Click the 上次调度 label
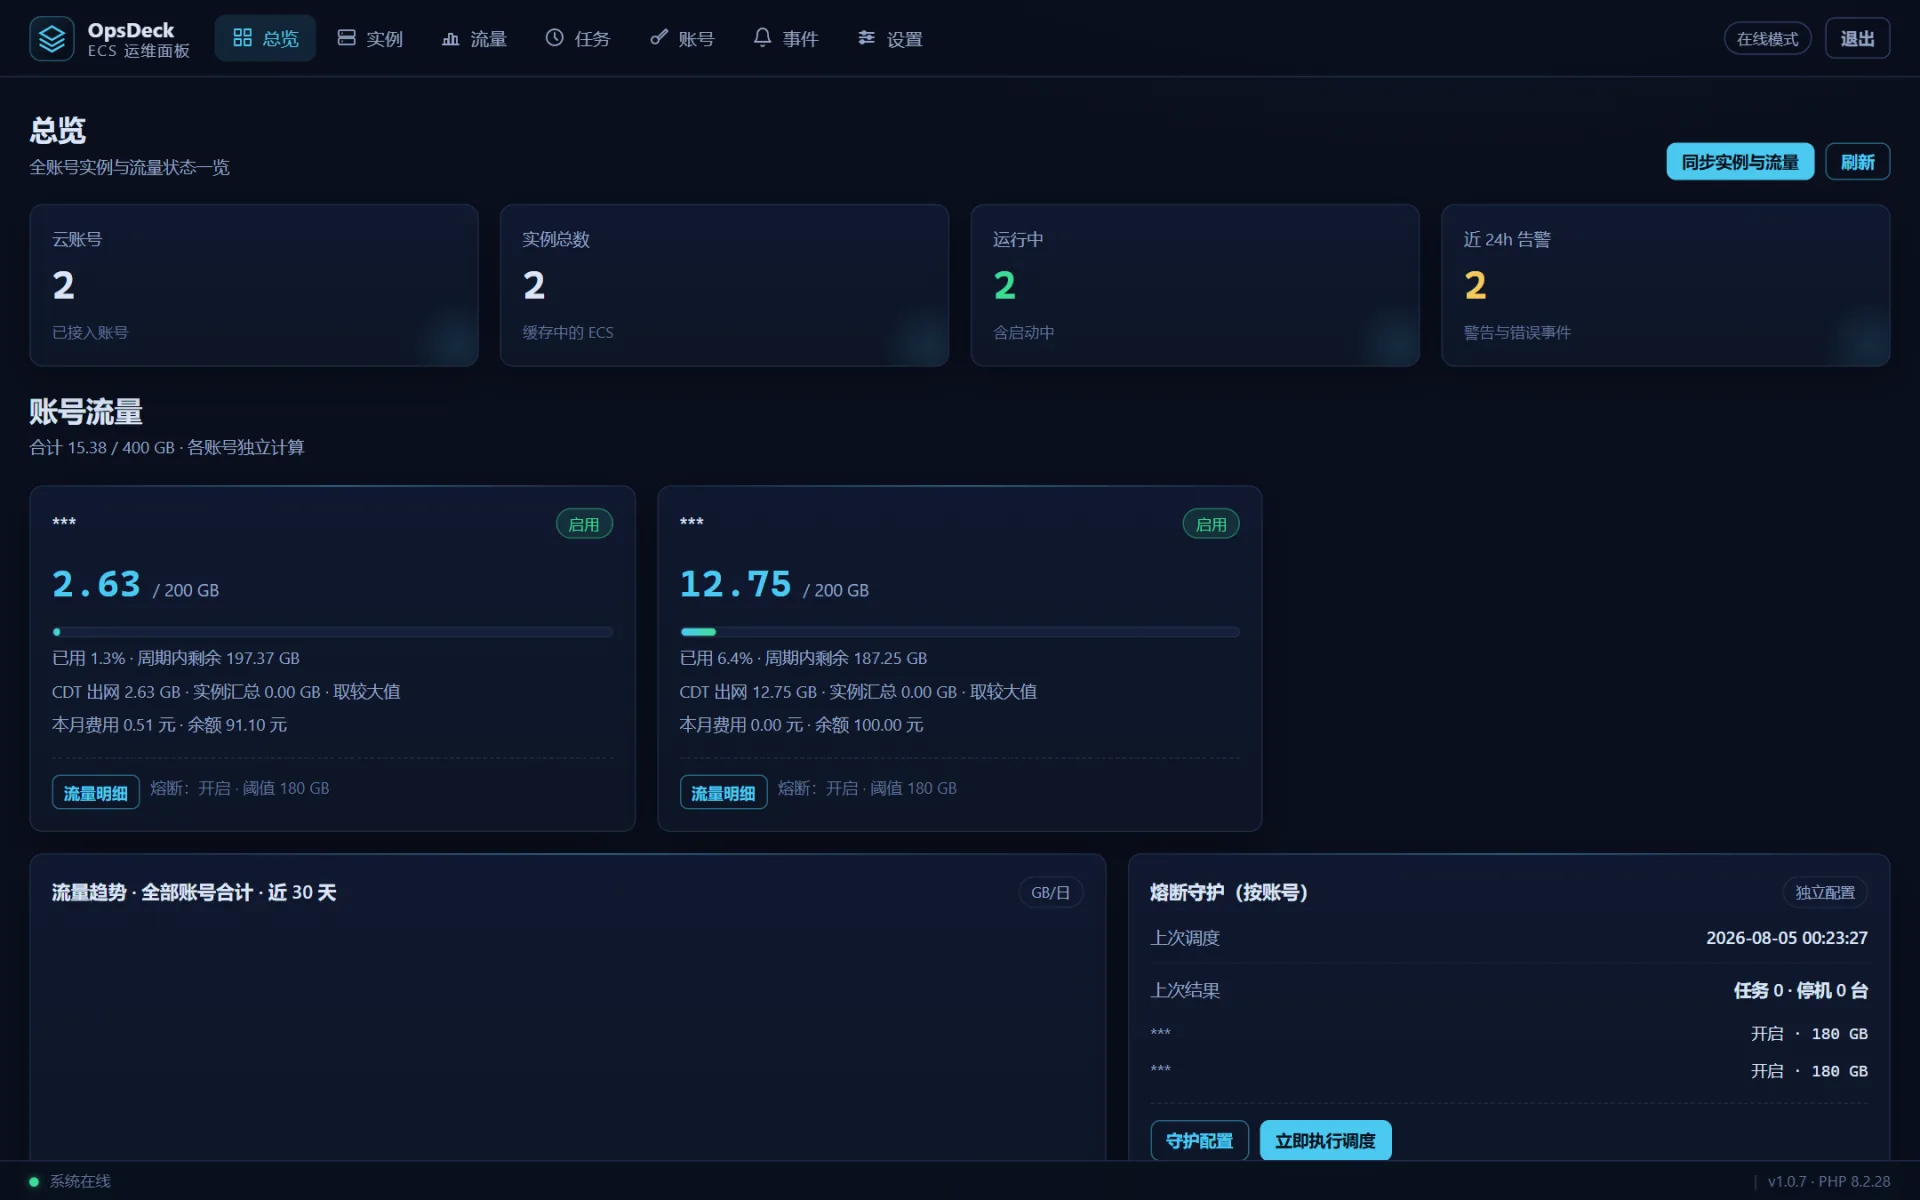 coord(1185,938)
